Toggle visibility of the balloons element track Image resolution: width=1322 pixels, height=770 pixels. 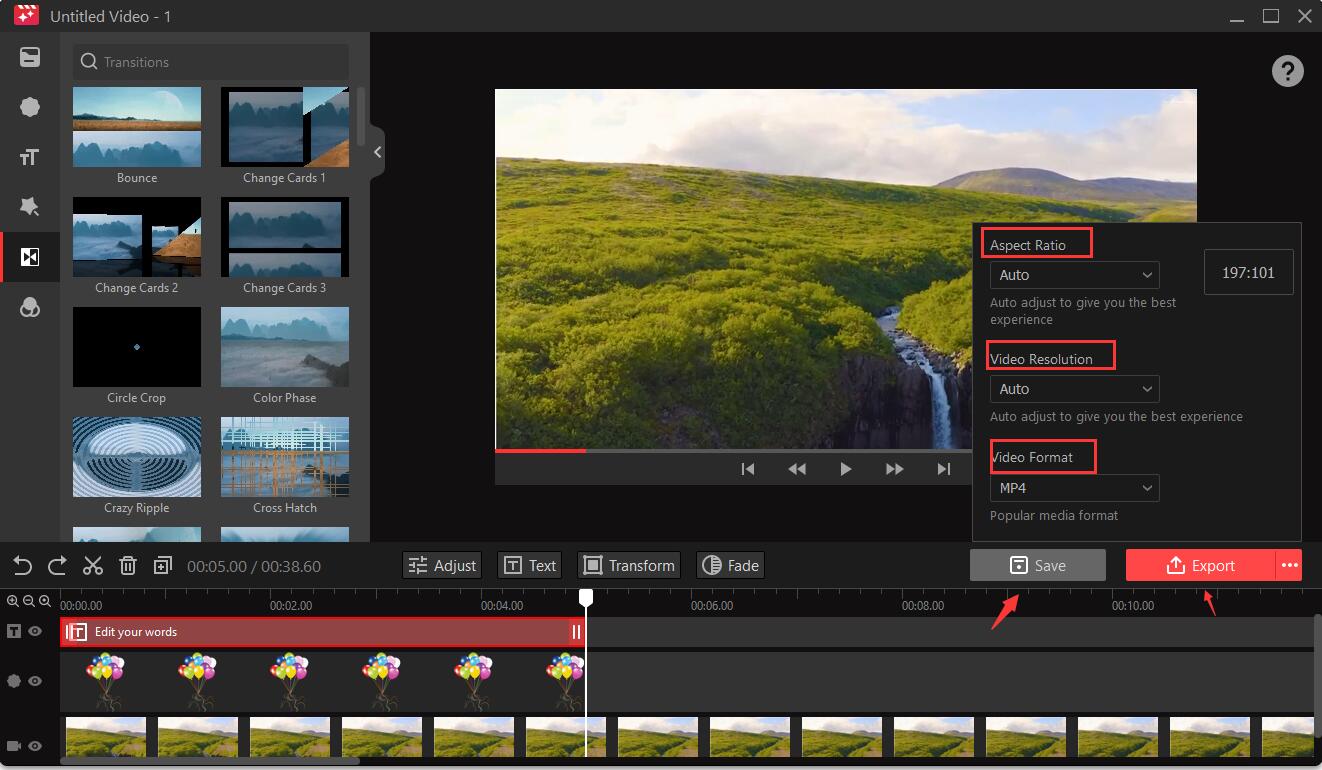point(34,681)
